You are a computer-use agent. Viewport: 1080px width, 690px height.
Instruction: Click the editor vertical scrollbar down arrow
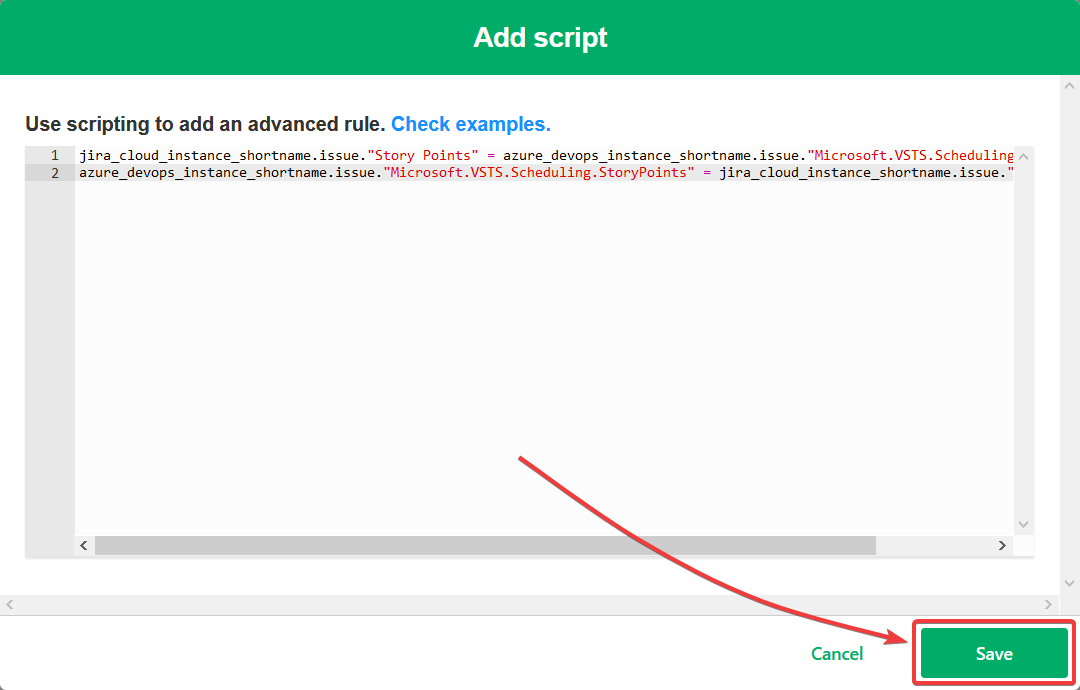point(1023,525)
